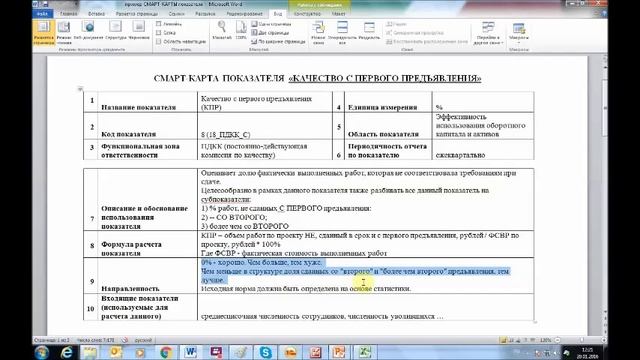The height and width of the screenshot is (360, 640).
Task: Click the cell 'Код показателя'
Action: [147, 126]
